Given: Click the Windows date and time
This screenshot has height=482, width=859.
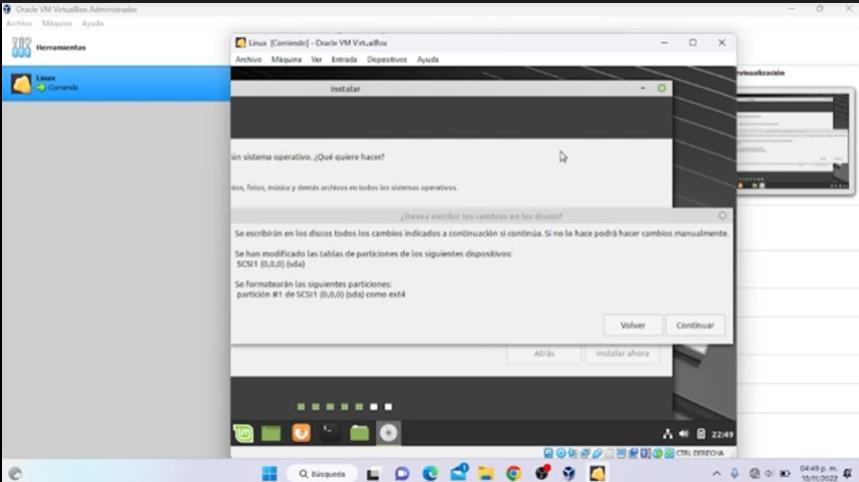Looking at the screenshot, I should (x=818, y=473).
